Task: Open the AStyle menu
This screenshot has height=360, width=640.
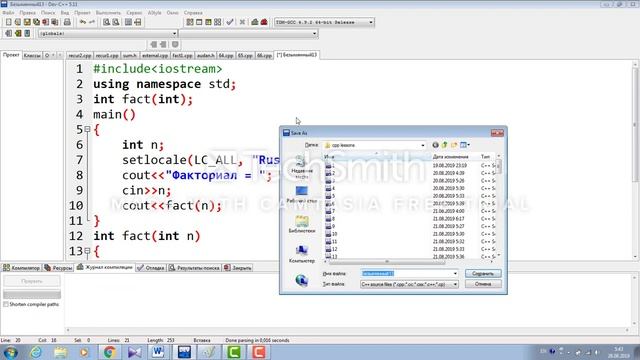Action: tap(154, 13)
